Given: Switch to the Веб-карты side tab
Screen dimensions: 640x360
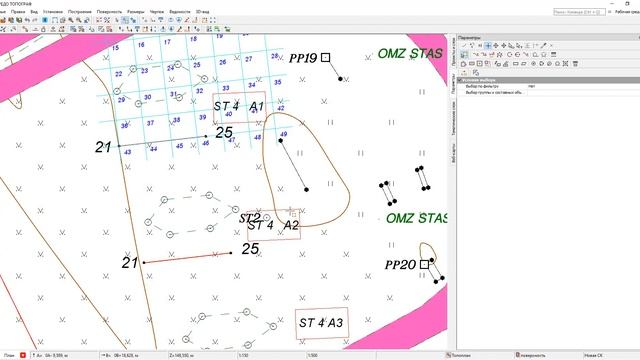Looking at the screenshot, I should [453, 153].
